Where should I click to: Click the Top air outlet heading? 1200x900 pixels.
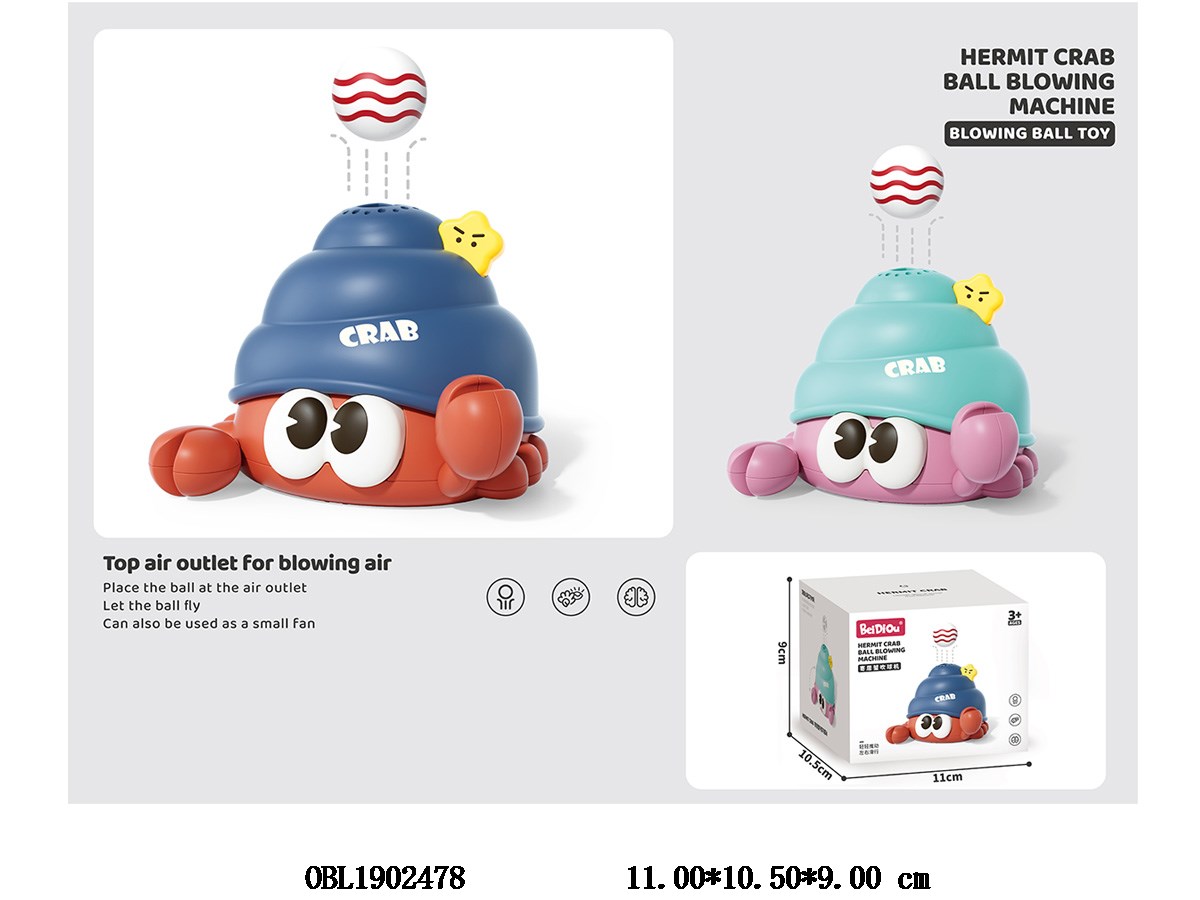[247, 563]
